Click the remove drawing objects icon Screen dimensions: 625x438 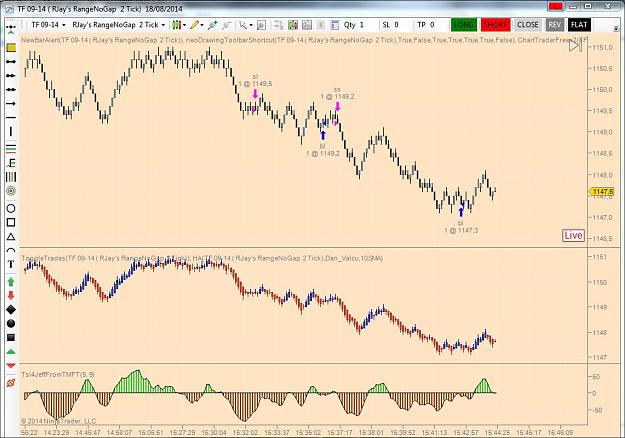[11, 383]
